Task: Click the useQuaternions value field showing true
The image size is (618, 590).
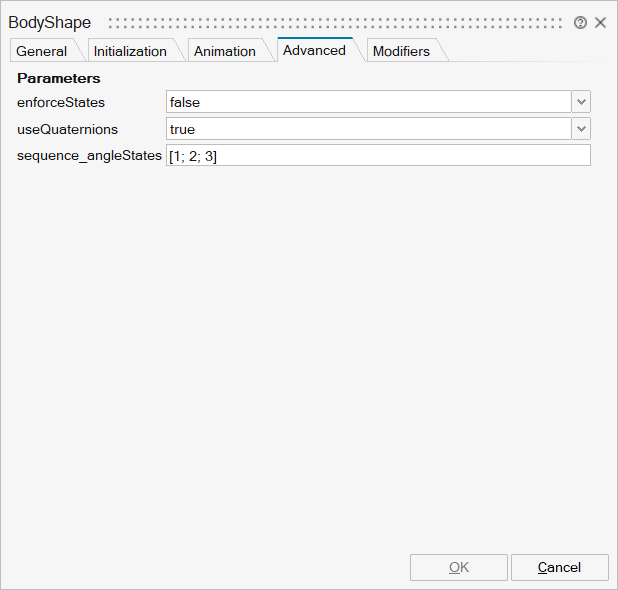Action: point(368,129)
